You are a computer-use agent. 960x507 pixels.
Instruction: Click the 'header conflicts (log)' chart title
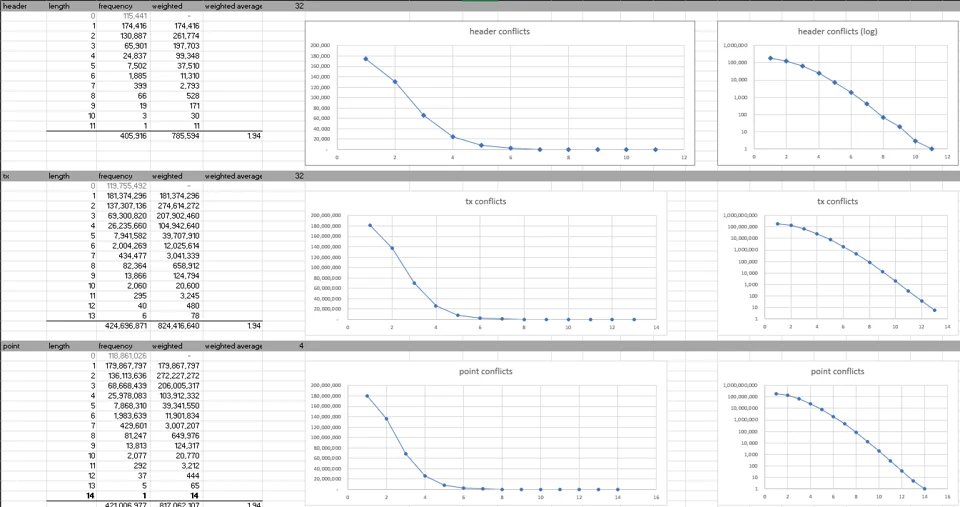(837, 31)
